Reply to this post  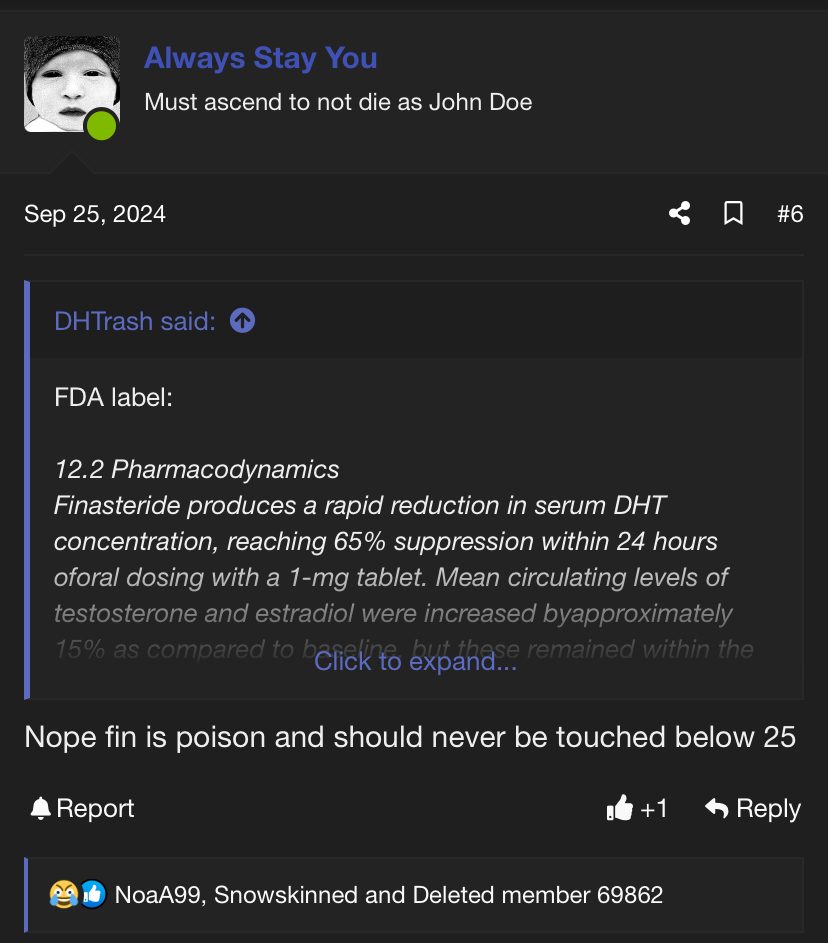[x=752, y=808]
